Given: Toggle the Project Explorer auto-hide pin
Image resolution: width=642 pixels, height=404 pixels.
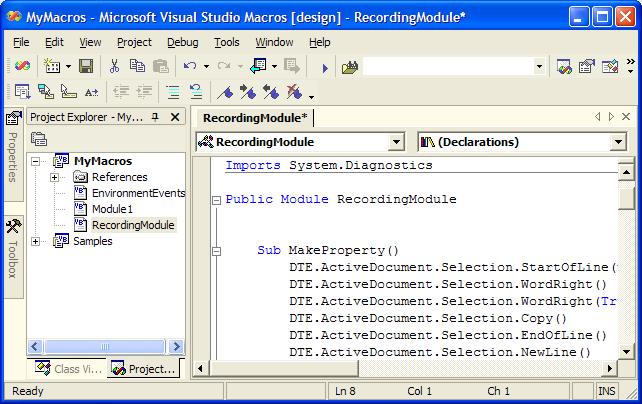Looking at the screenshot, I should (155, 117).
